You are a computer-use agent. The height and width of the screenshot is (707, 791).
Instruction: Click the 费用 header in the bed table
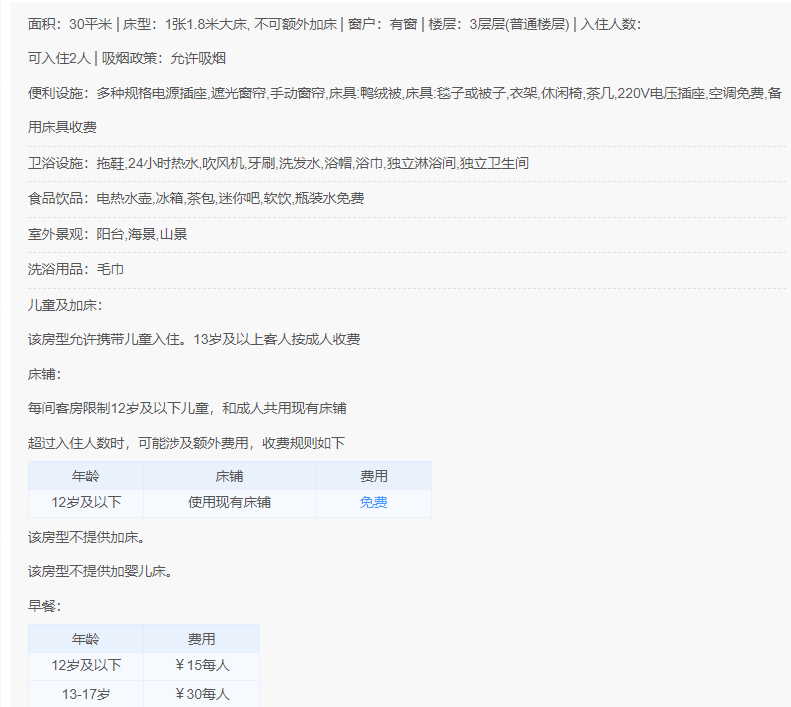[373, 476]
